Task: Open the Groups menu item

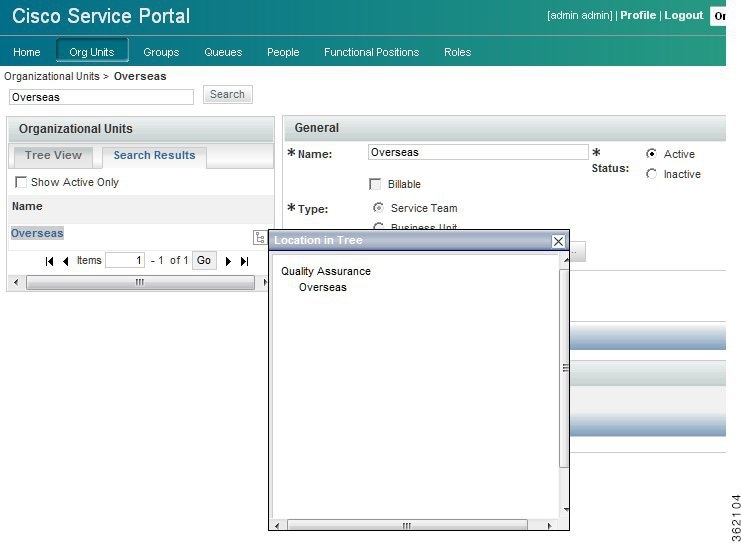Action: coord(161,52)
